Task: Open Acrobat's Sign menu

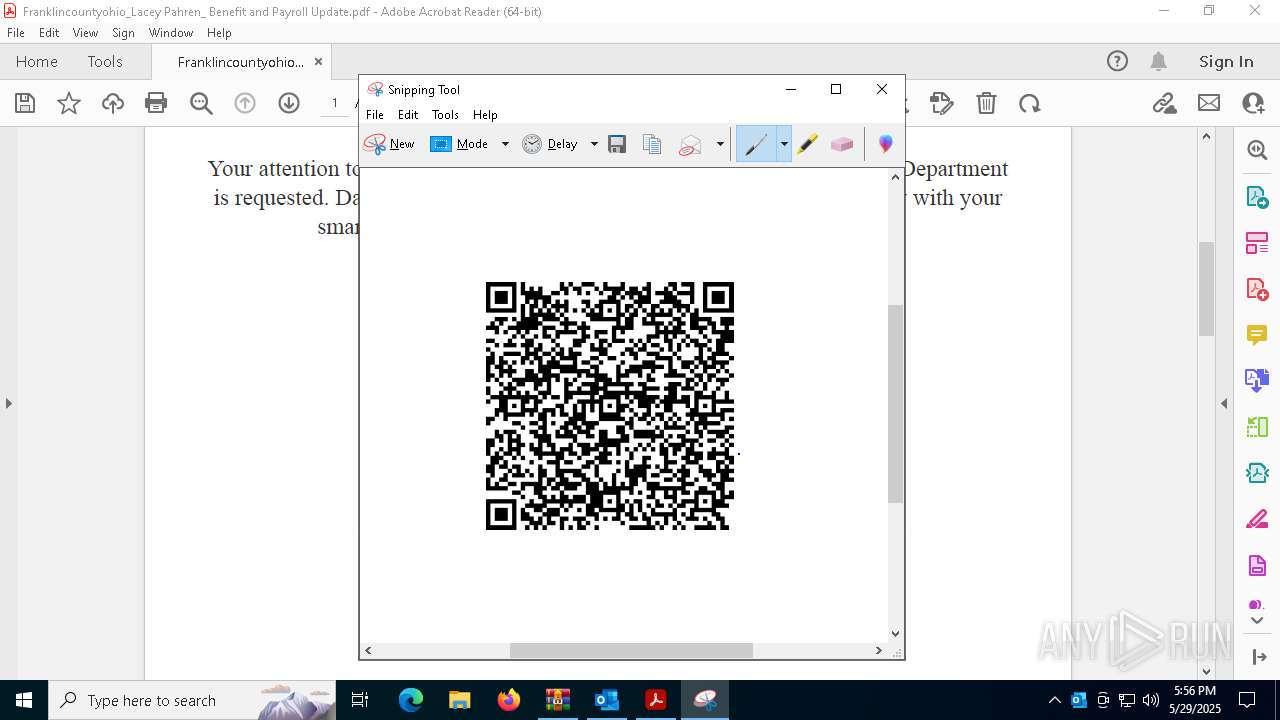Action: coord(123,33)
